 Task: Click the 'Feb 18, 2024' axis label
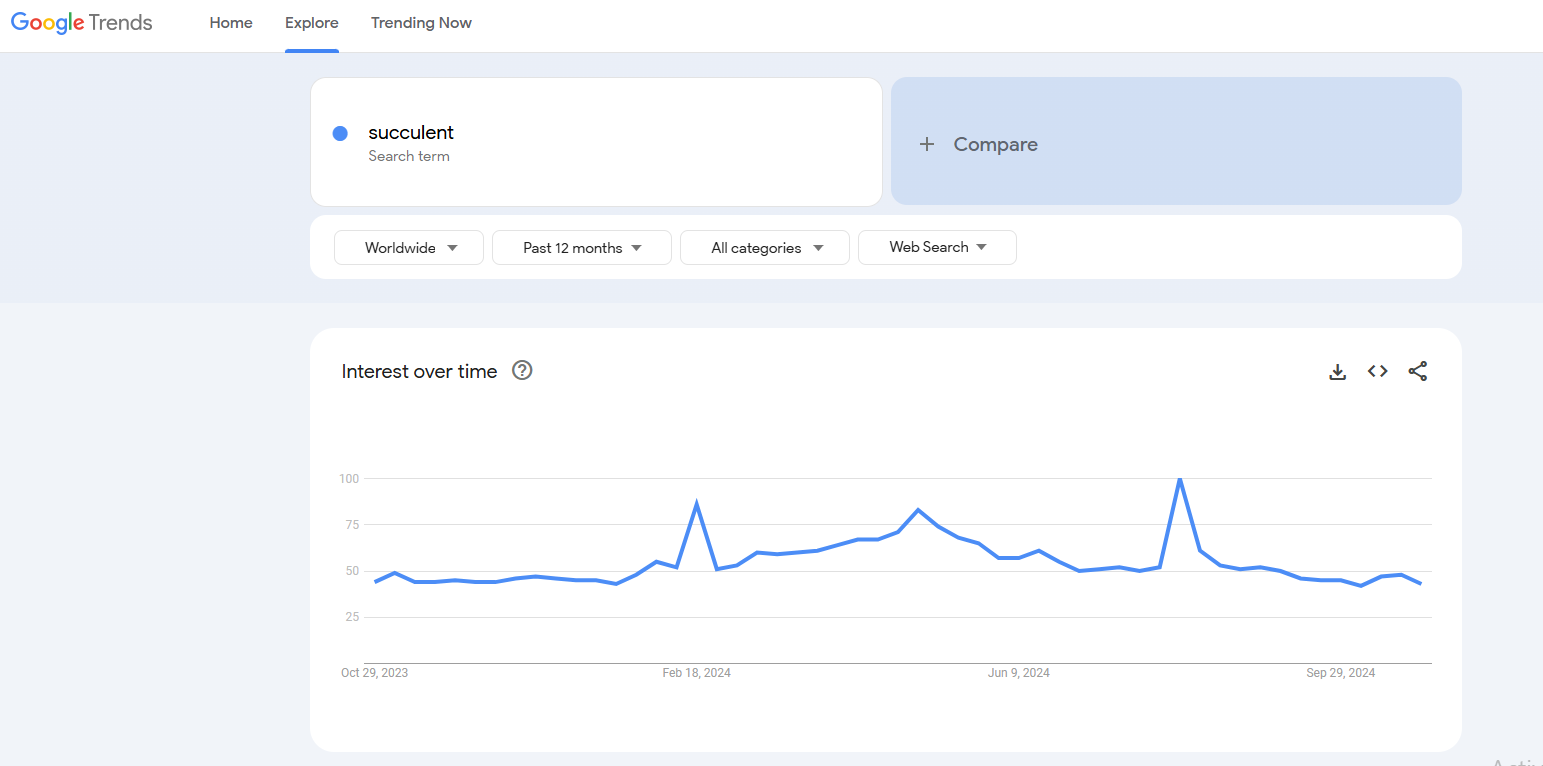697,673
